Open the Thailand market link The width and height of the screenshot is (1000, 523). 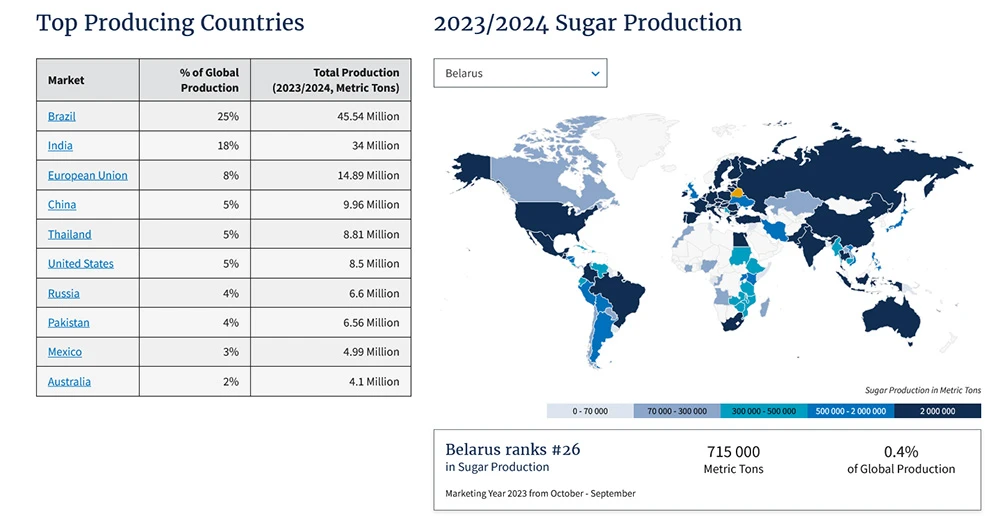70,234
